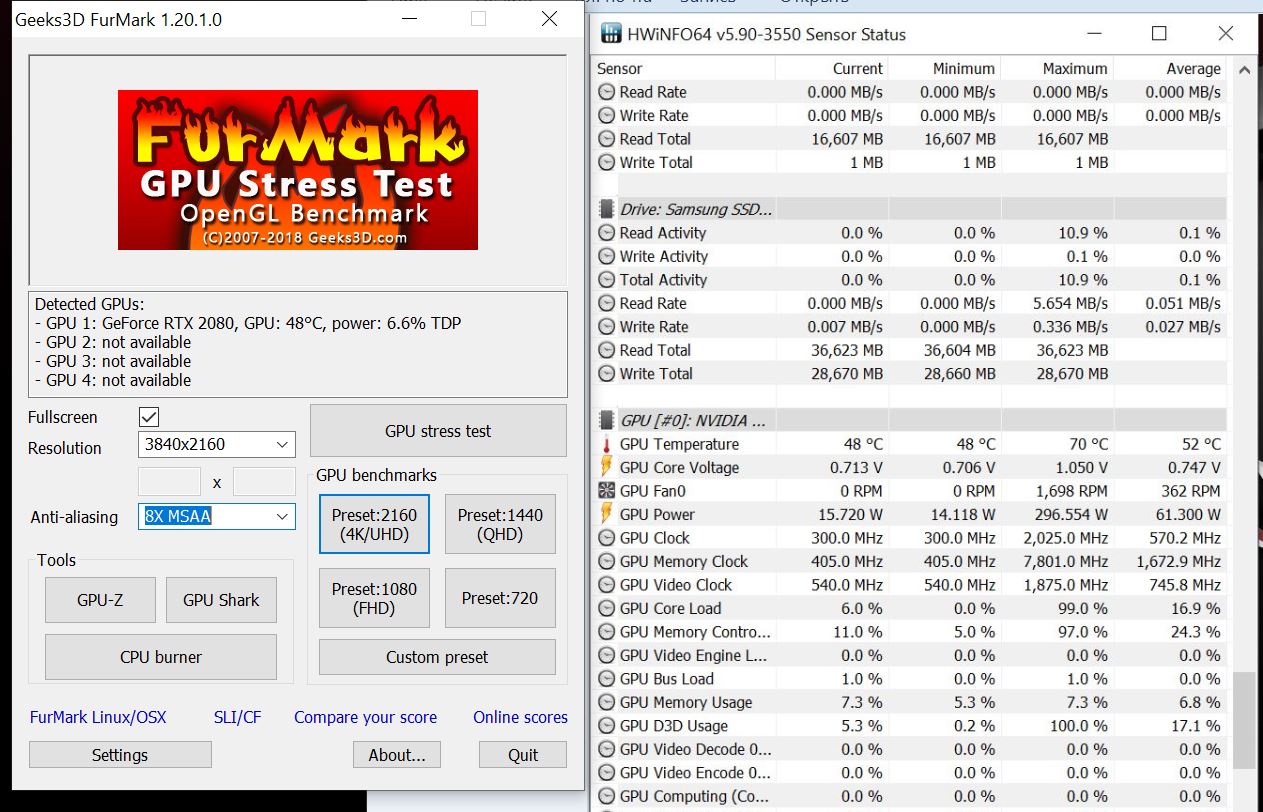This screenshot has height=812, width=1263.
Task: Click the 28,670 MB Write Total row icon
Action: [x=606, y=373]
